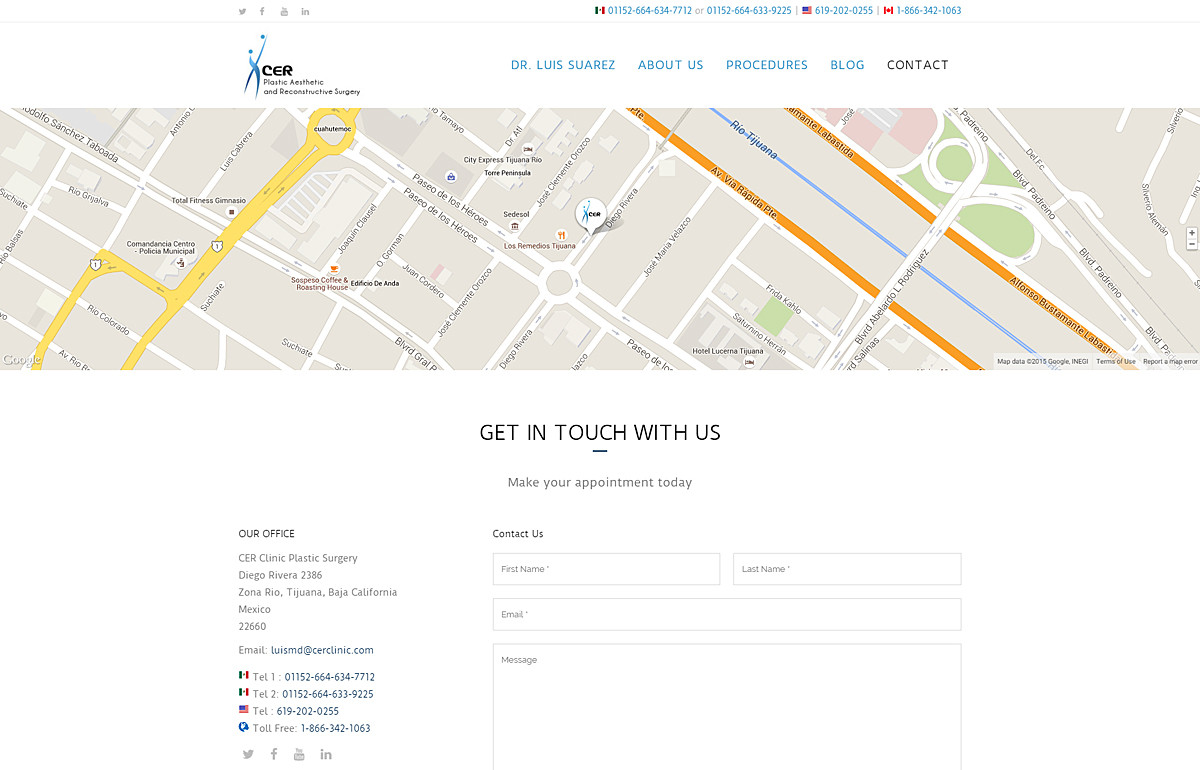The image size is (1200, 770).
Task: Open the LinkedIn icon in top bar
Action: point(305,11)
